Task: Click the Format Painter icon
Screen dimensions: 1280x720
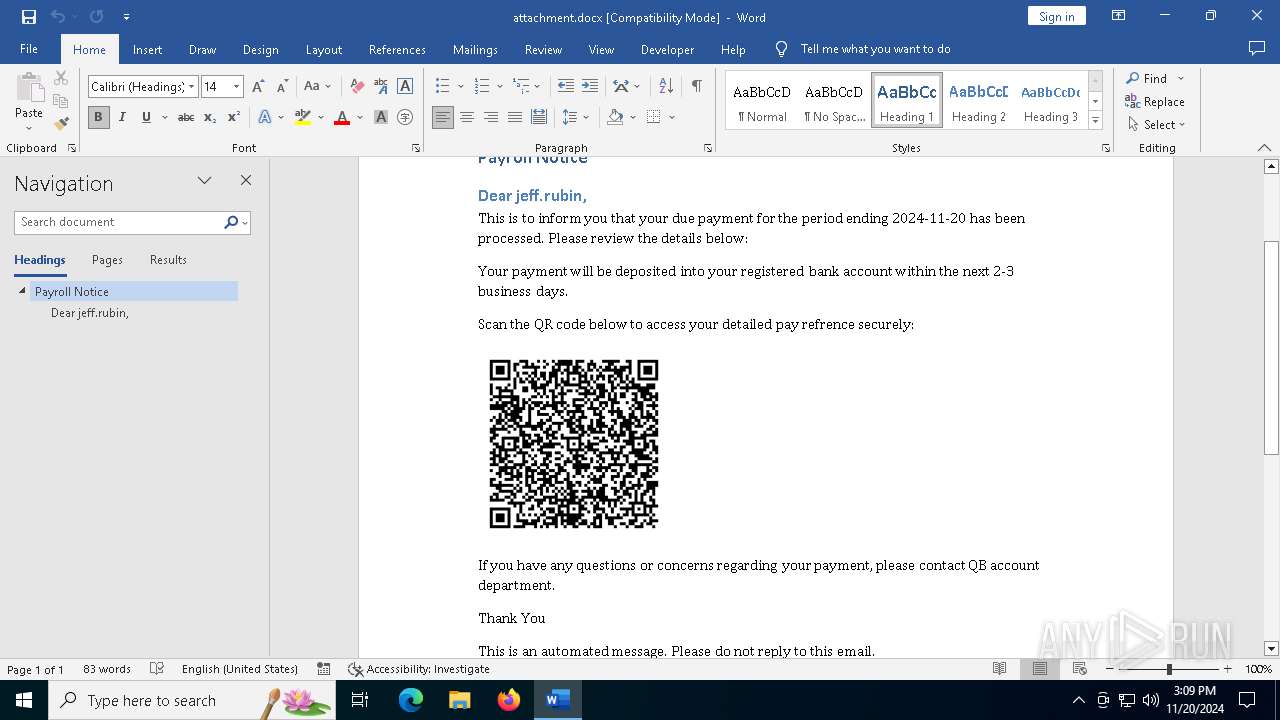Action: click(x=61, y=124)
